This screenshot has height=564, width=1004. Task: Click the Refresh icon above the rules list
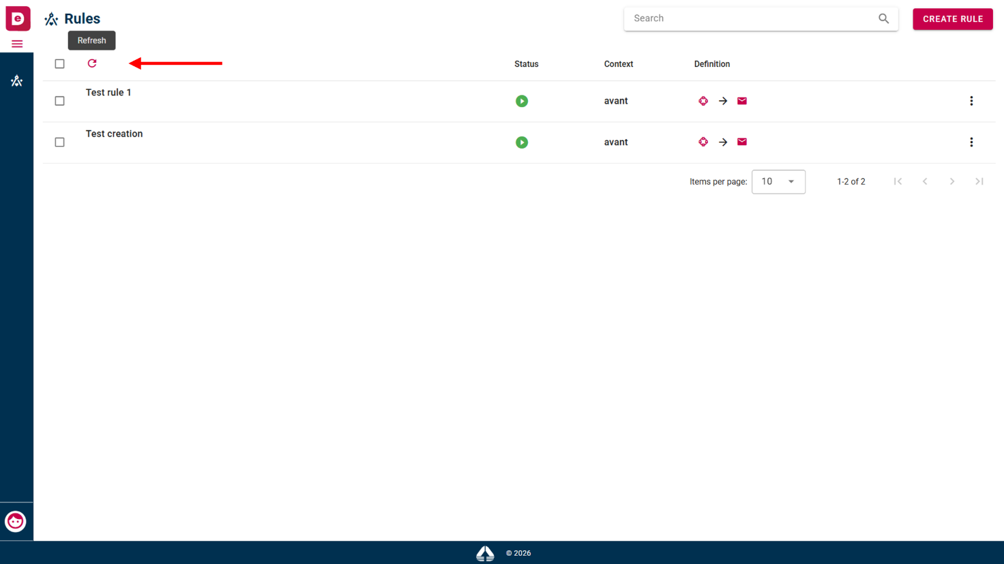coord(92,63)
